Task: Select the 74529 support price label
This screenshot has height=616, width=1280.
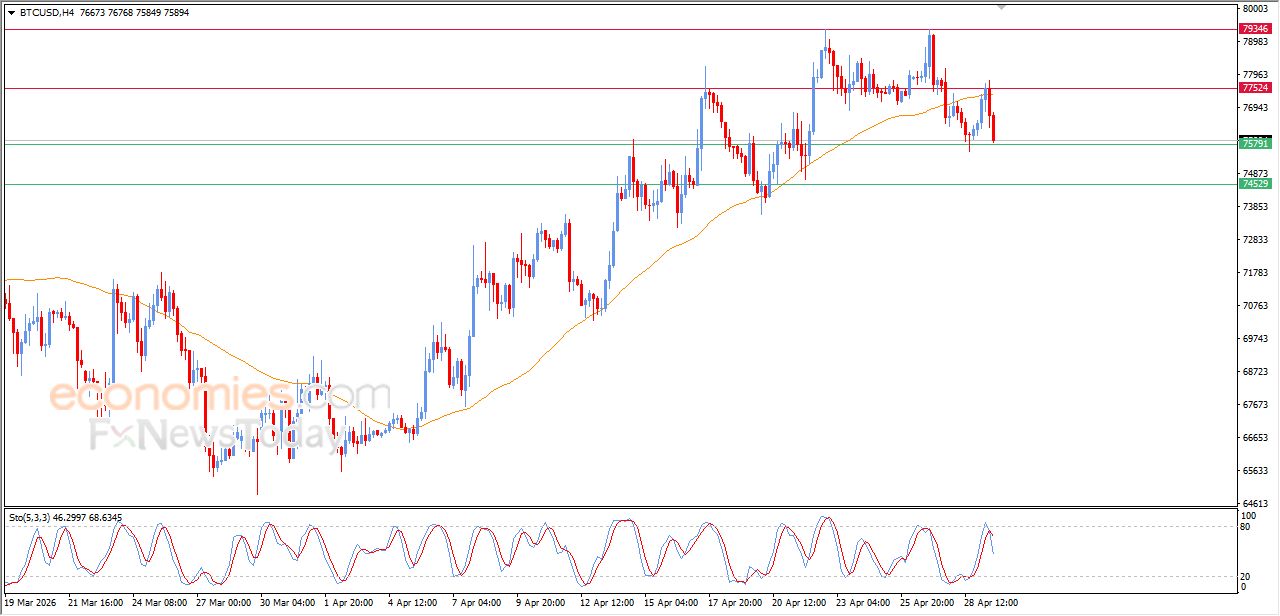Action: [1255, 184]
